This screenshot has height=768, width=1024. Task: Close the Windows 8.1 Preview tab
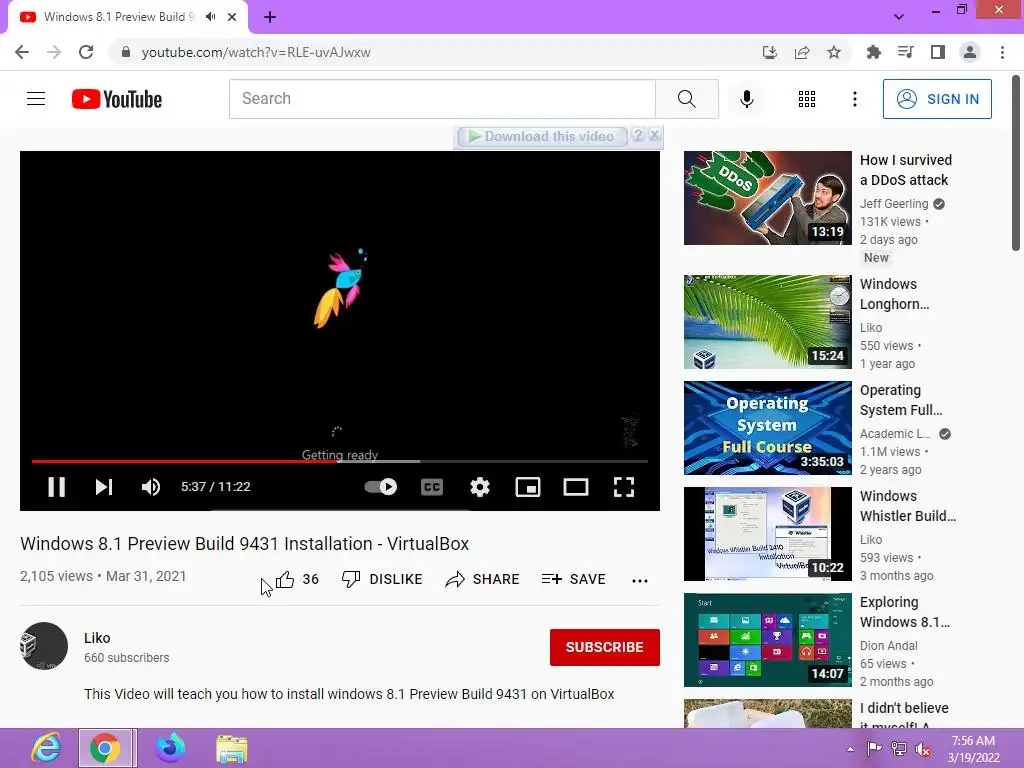click(232, 17)
